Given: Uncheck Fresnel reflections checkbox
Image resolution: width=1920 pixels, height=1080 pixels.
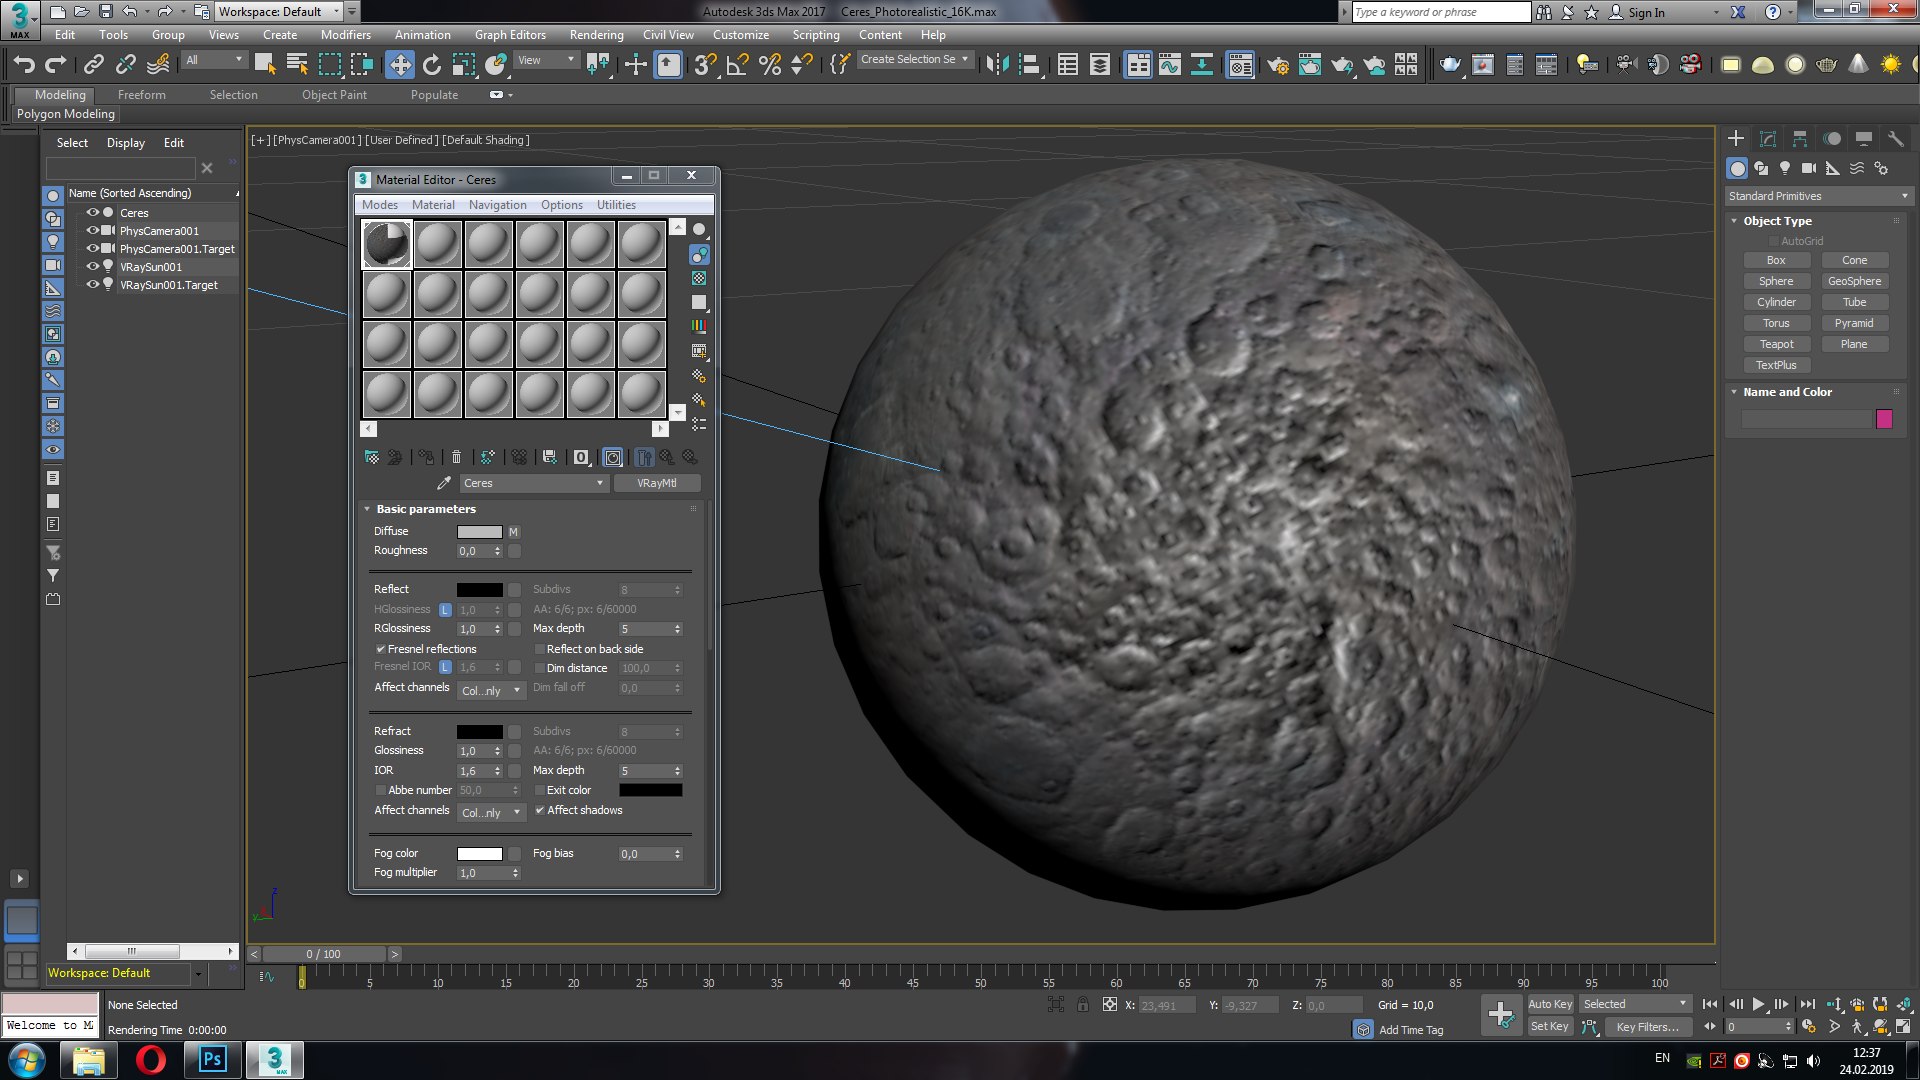Looking at the screenshot, I should pos(381,649).
